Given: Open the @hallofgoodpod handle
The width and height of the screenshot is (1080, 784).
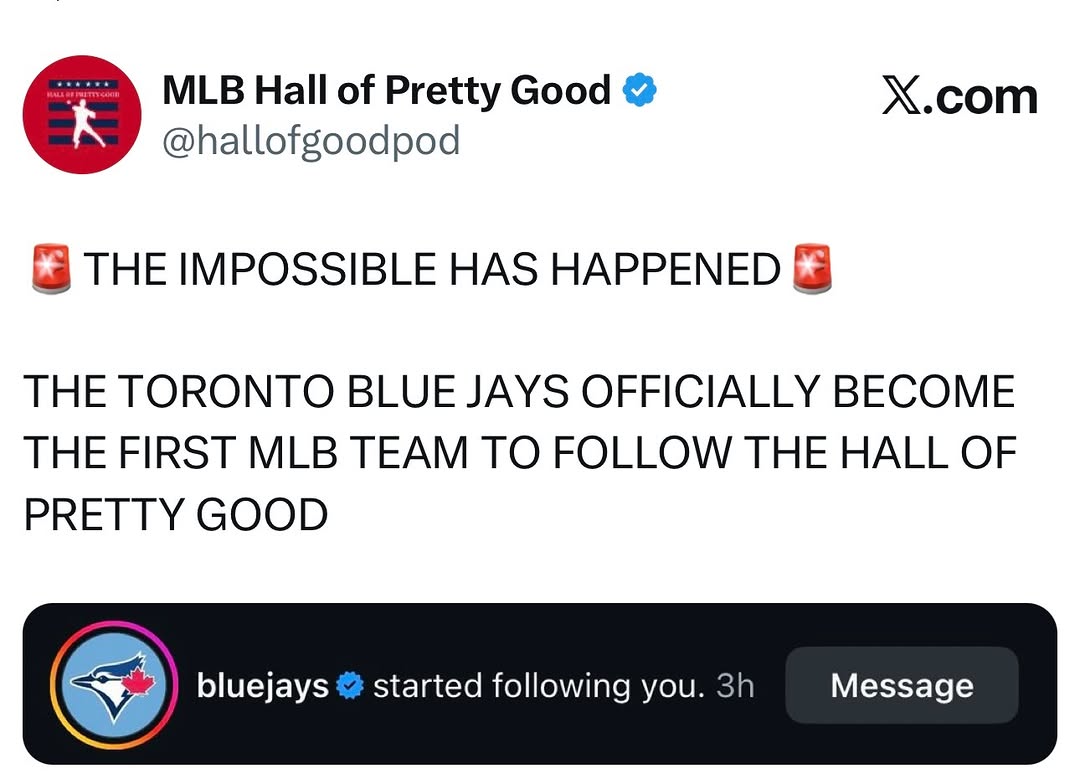Looking at the screenshot, I should [x=311, y=141].
